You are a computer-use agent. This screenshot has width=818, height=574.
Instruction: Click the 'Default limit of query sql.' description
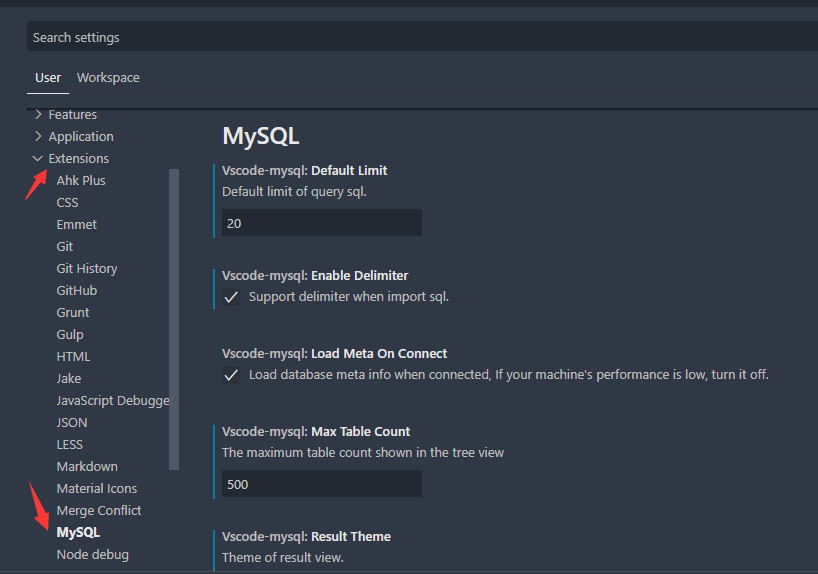pos(294,192)
